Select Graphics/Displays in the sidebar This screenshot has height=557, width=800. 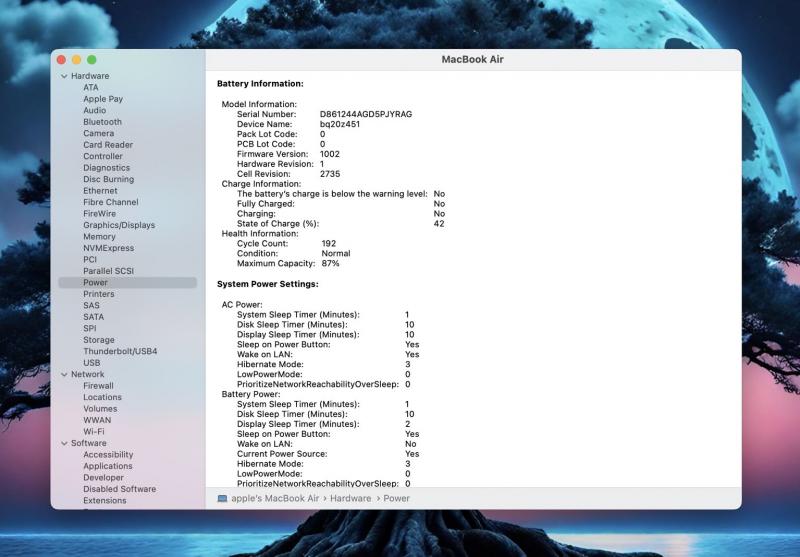pyautogui.click(x=119, y=225)
